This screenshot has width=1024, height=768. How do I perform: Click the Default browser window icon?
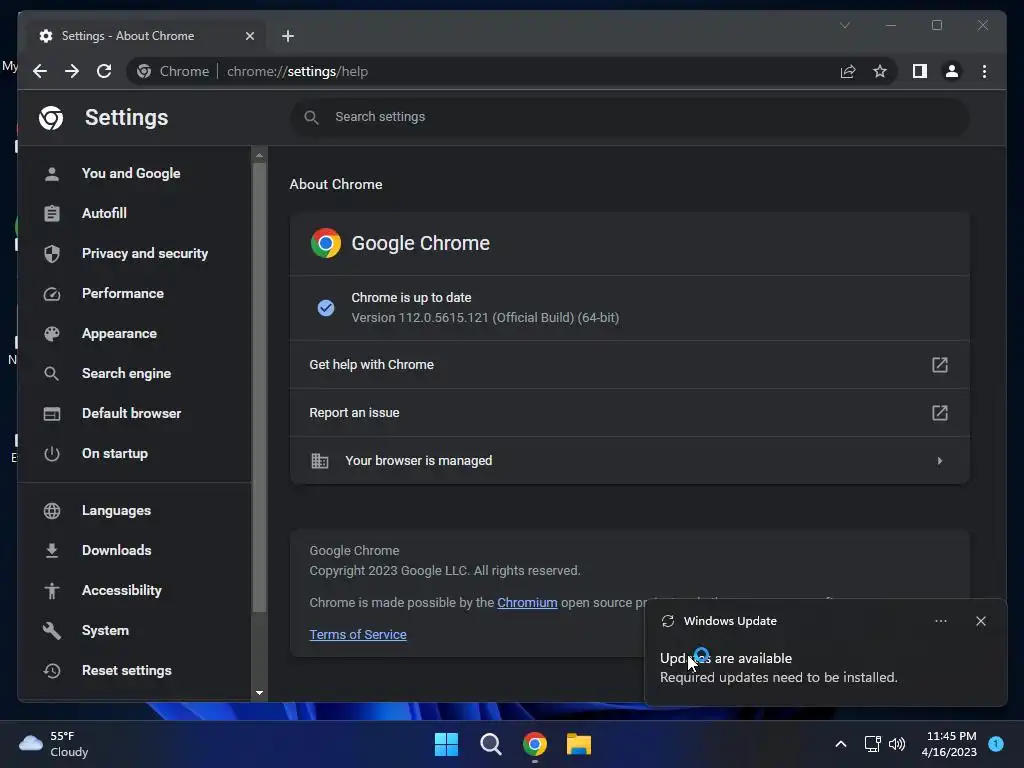(x=52, y=413)
